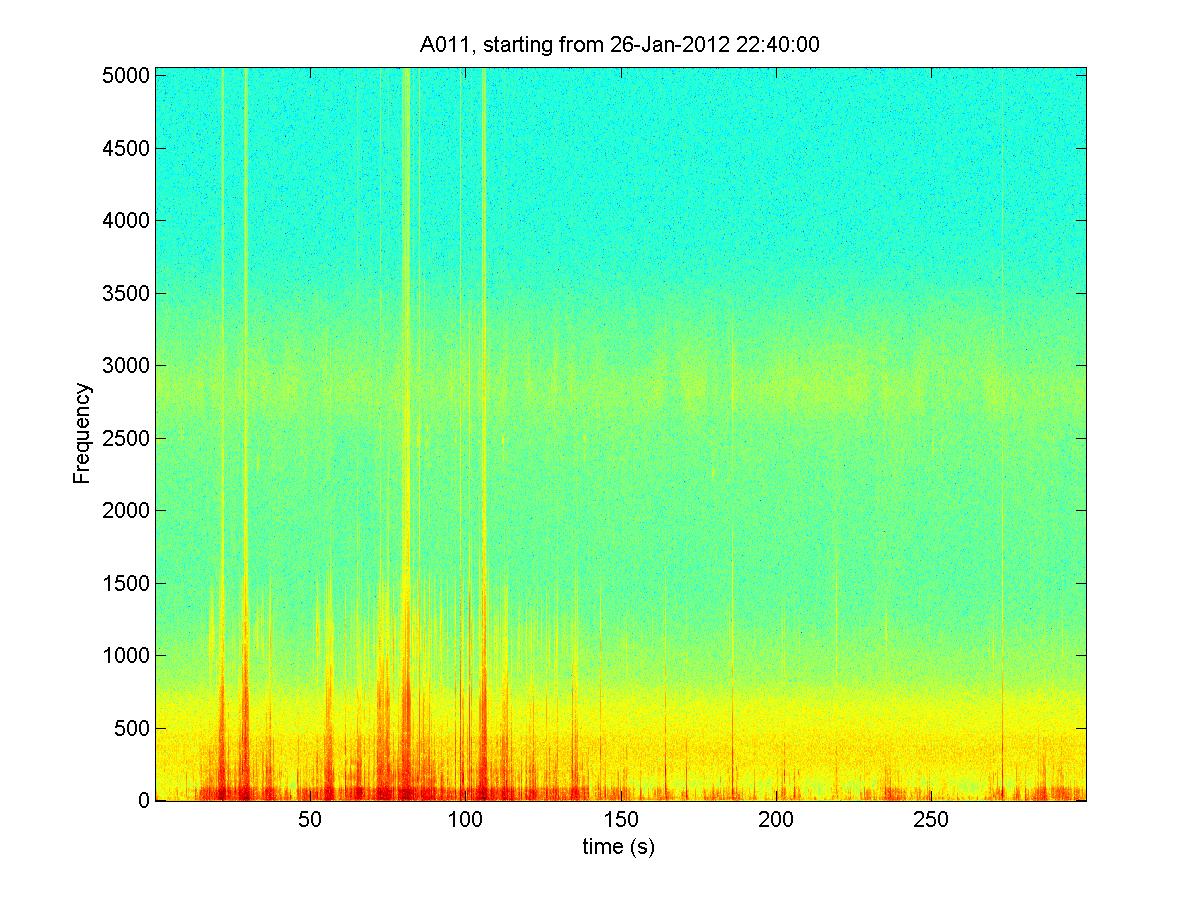The height and width of the screenshot is (900, 1200).
Task: Click the 200 tick label on the time axis
Action: 776,821
